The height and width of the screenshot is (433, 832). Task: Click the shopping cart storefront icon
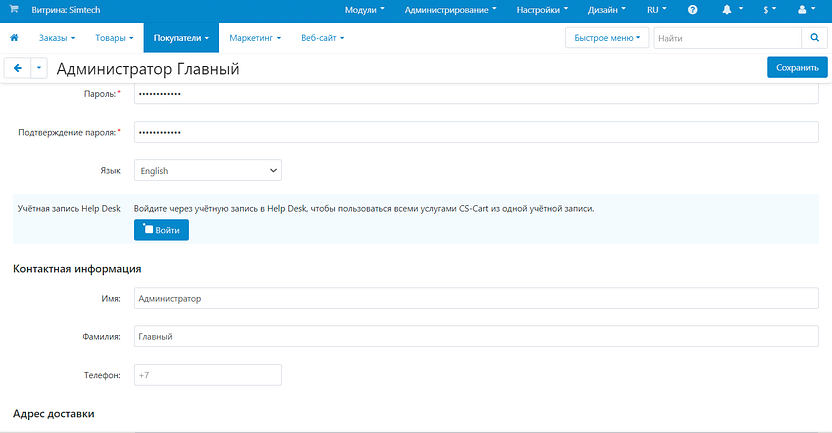click(x=14, y=9)
